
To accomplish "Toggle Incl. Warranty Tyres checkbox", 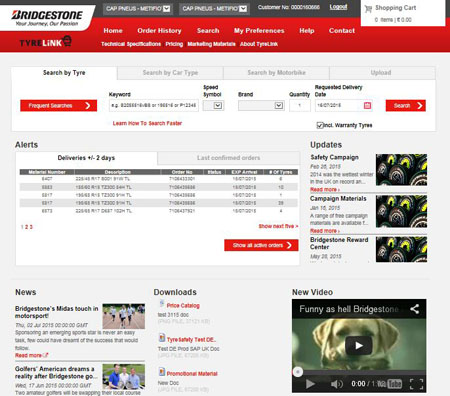I will click(320, 125).
